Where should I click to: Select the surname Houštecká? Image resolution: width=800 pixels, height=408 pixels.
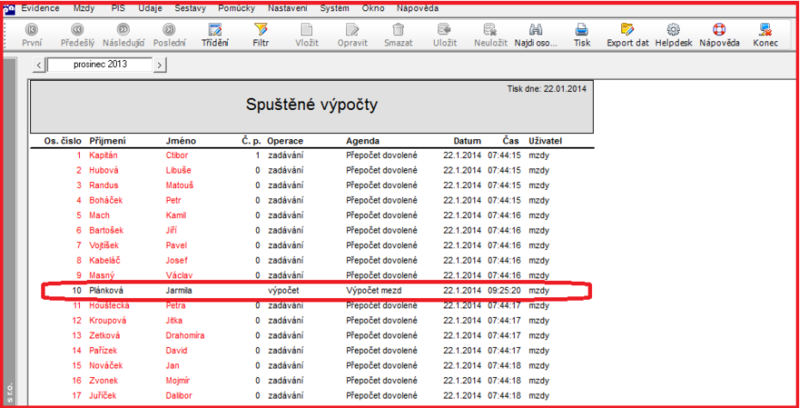[x=109, y=305]
